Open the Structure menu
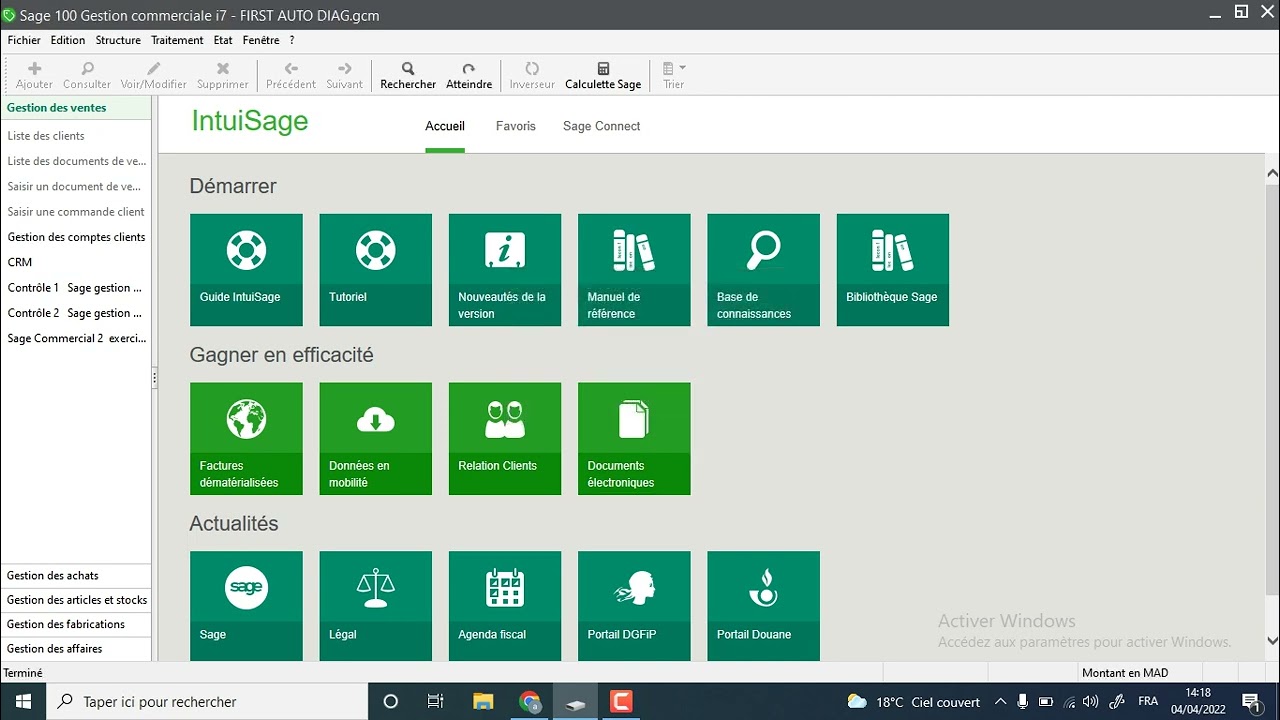 click(118, 40)
